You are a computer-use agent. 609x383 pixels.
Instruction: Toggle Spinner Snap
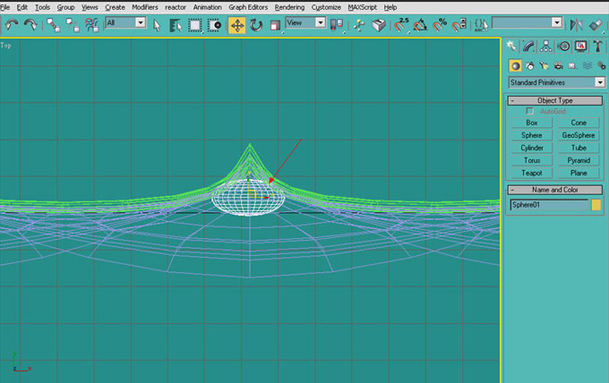pos(459,26)
